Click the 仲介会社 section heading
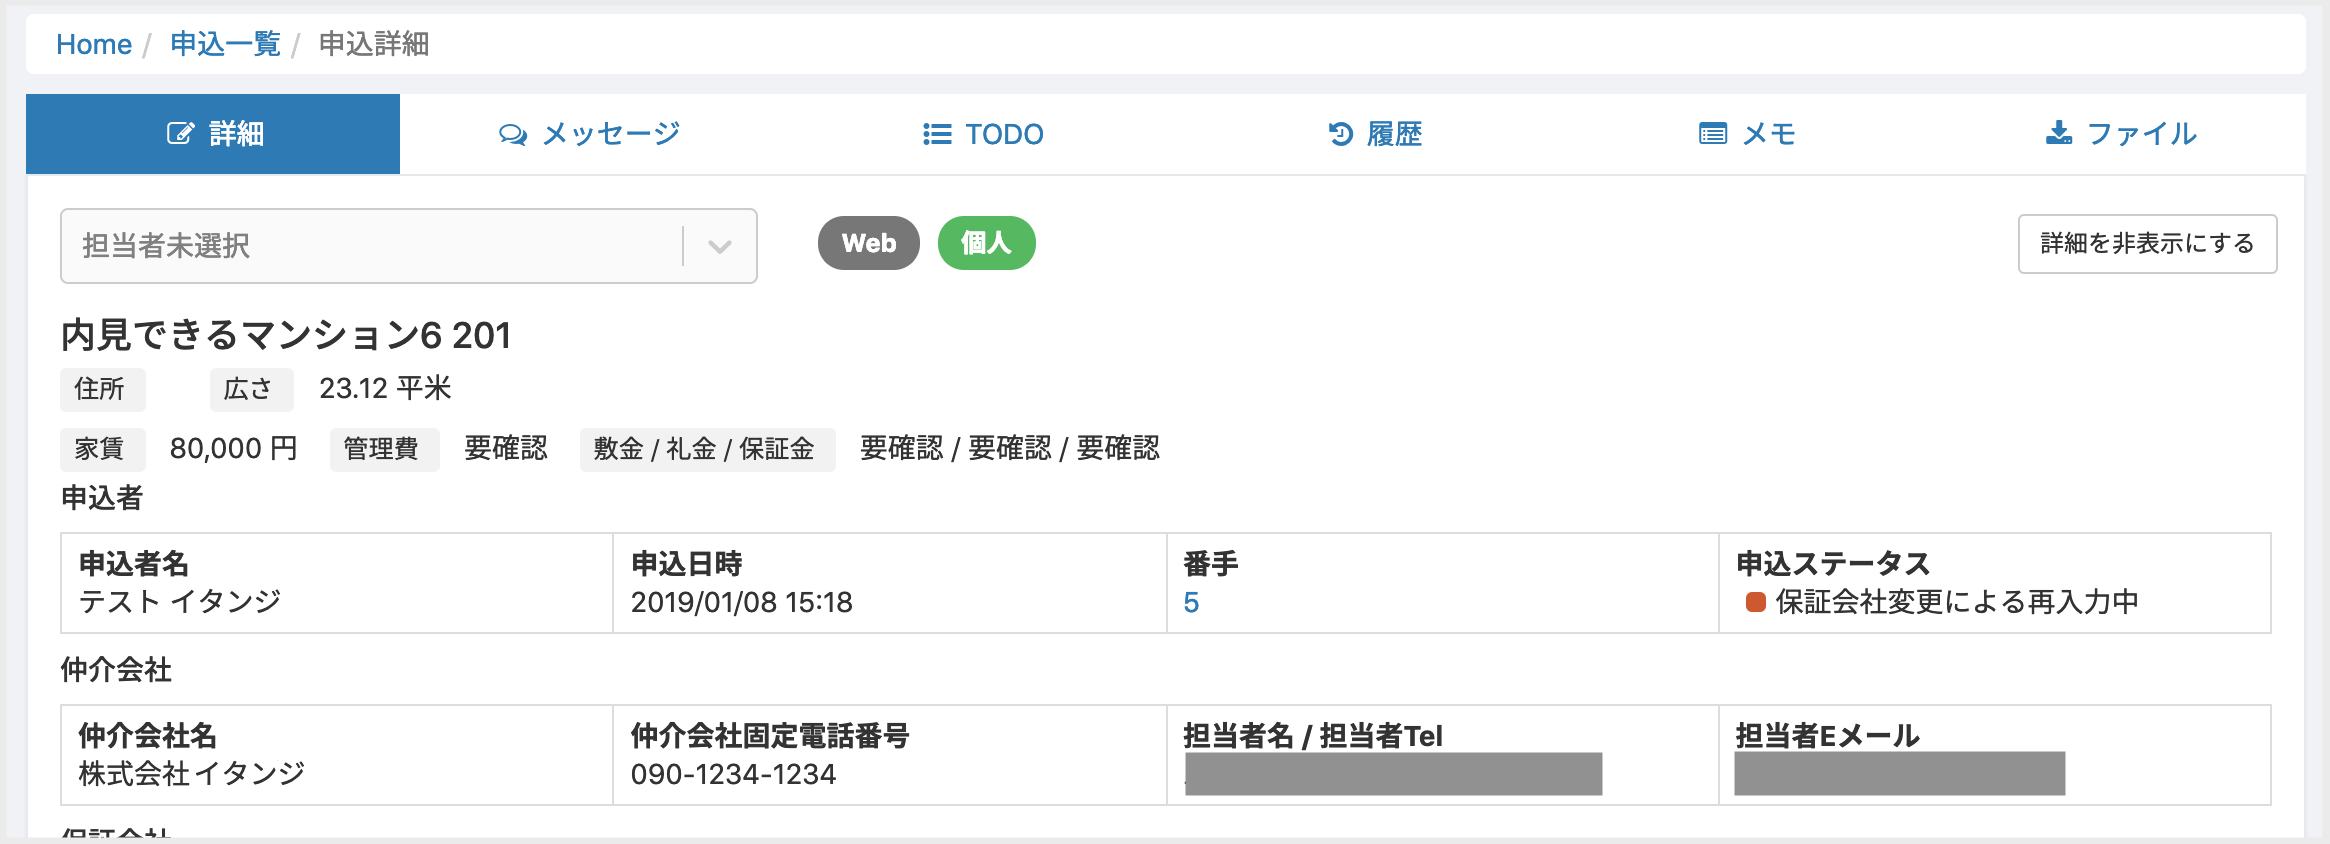The image size is (2330, 844). point(116,670)
